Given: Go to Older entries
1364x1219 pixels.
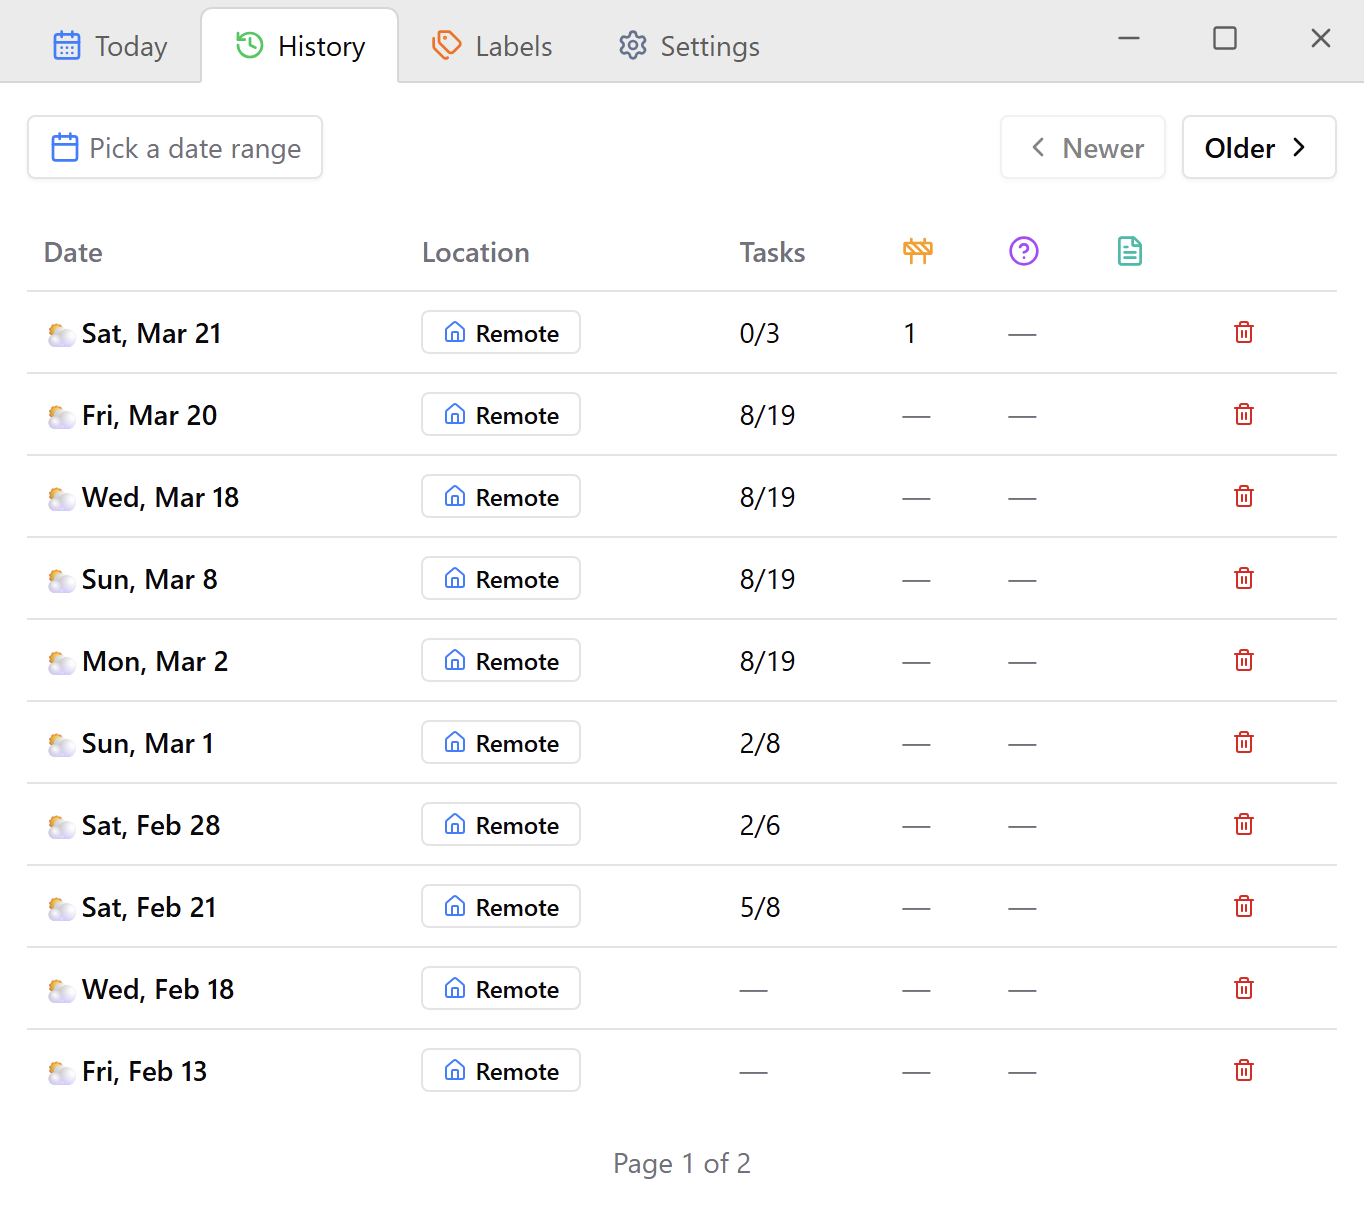Looking at the screenshot, I should (1259, 147).
